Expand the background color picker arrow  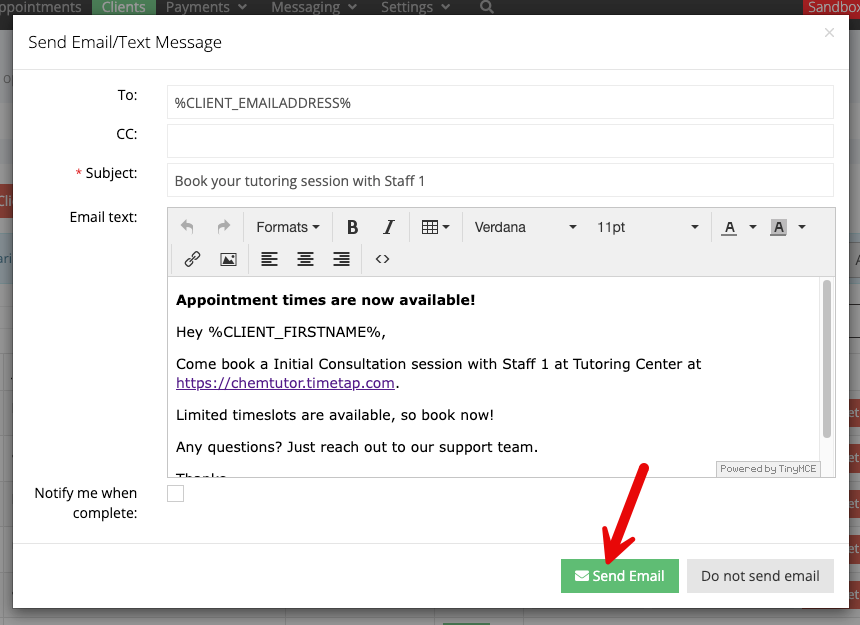[x=802, y=227]
